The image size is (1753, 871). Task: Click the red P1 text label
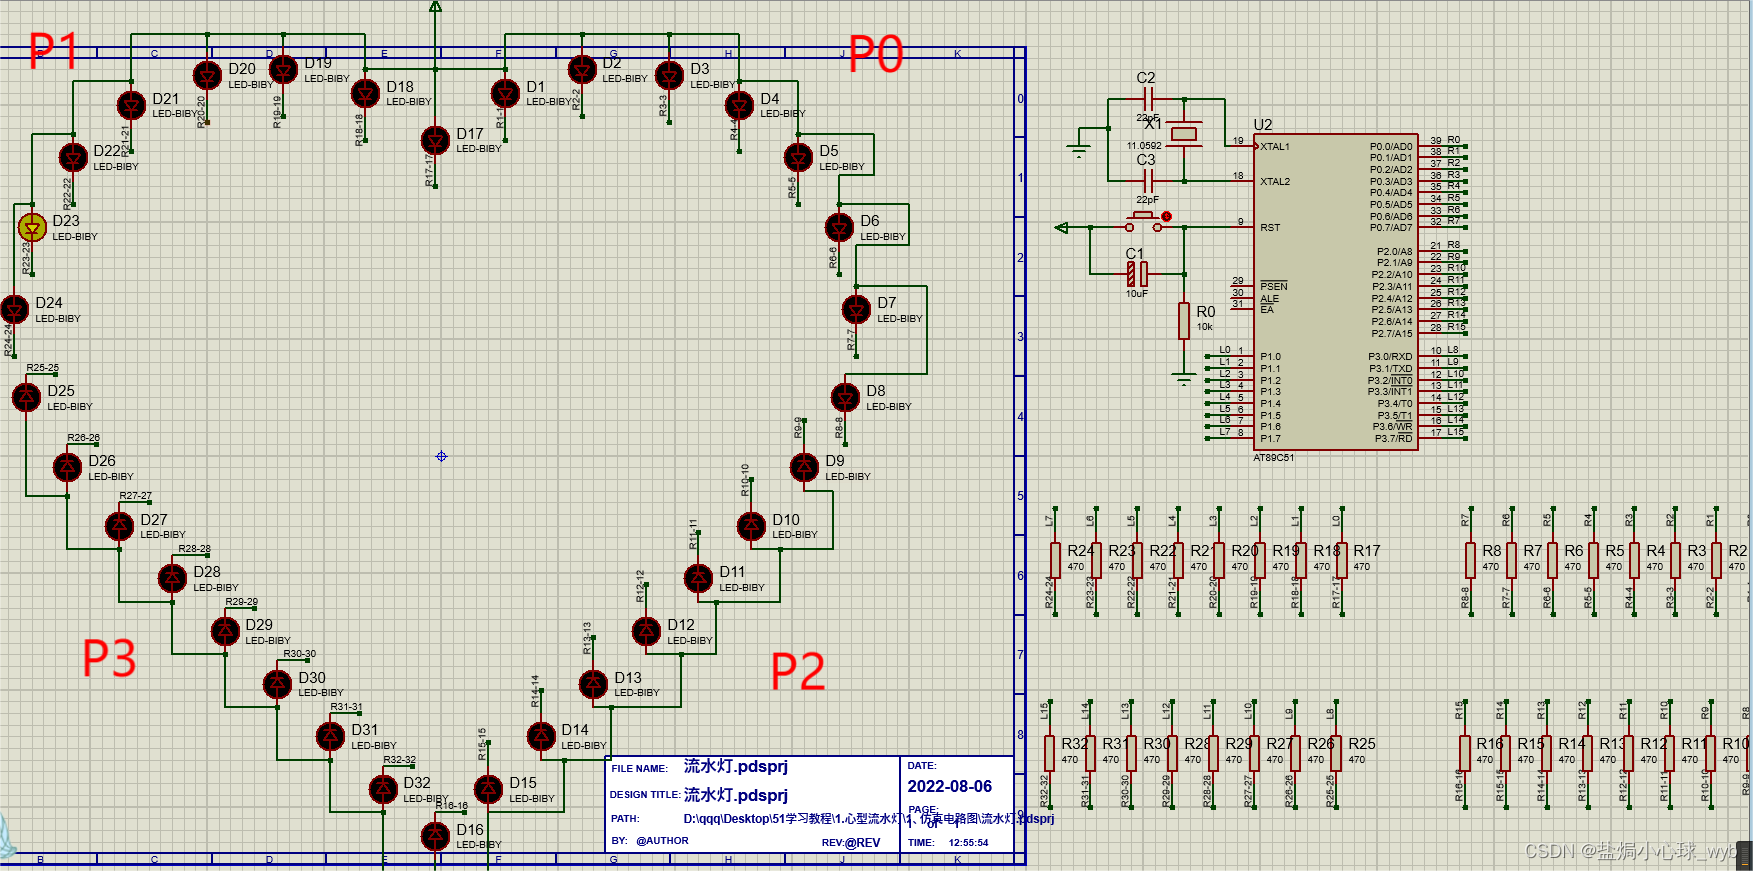[53, 50]
